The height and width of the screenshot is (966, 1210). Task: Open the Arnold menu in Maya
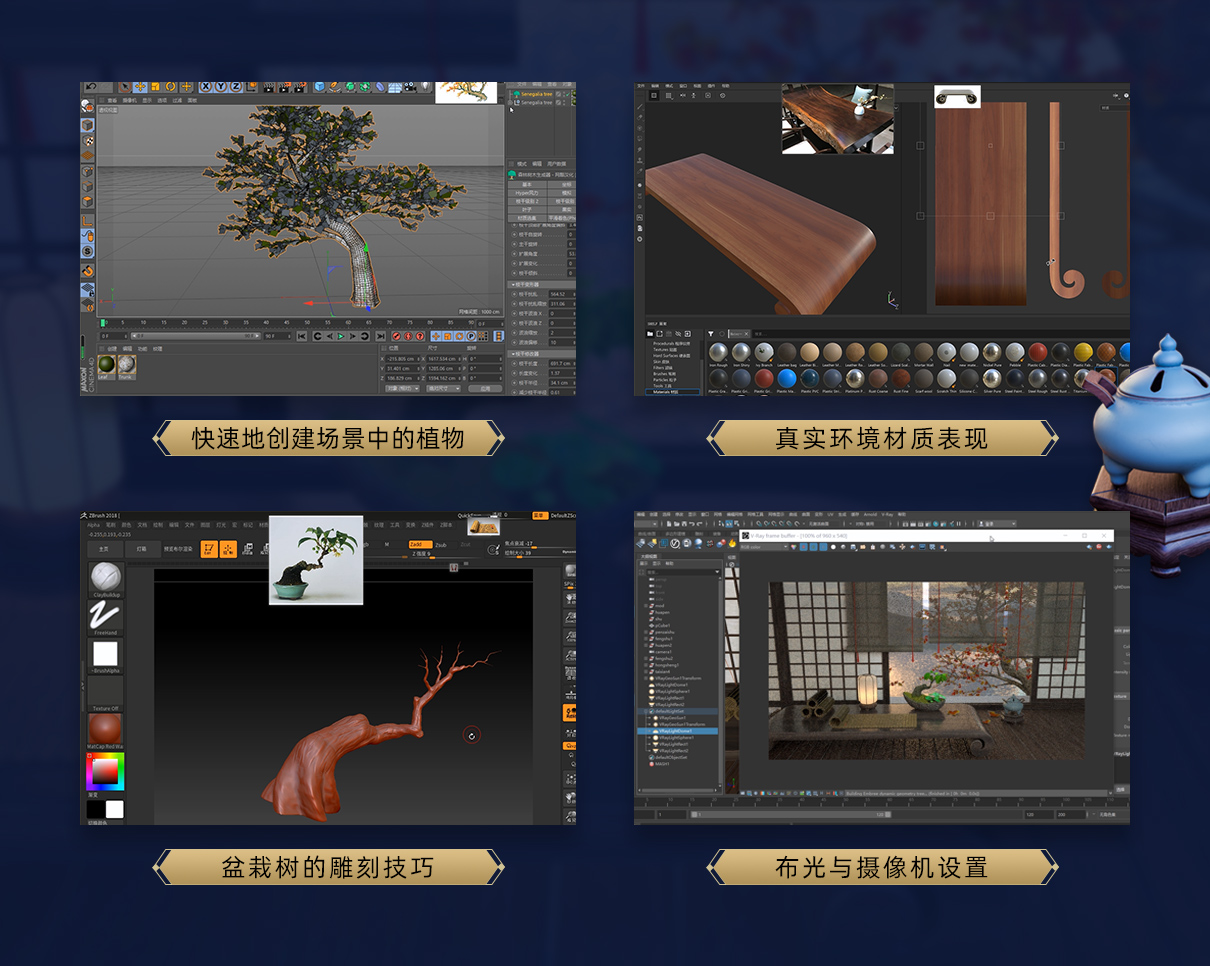coord(870,515)
